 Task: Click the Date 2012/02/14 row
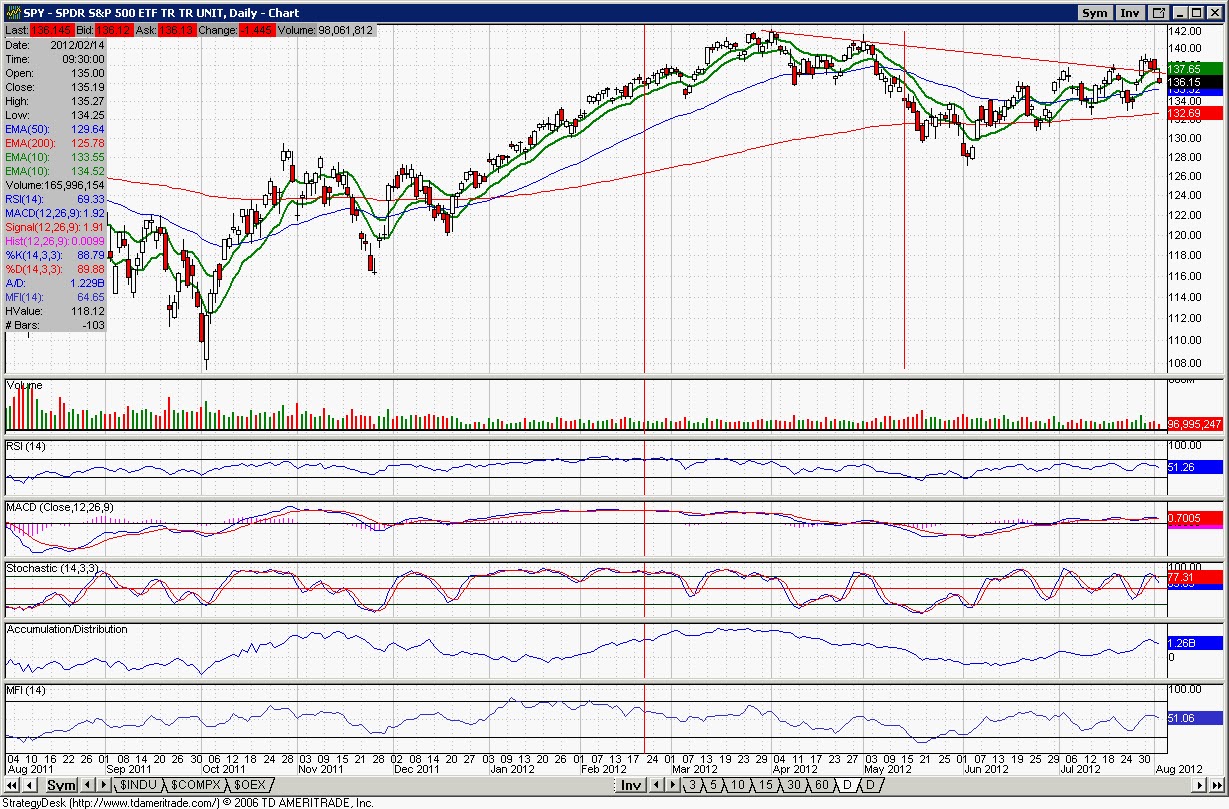pos(56,45)
